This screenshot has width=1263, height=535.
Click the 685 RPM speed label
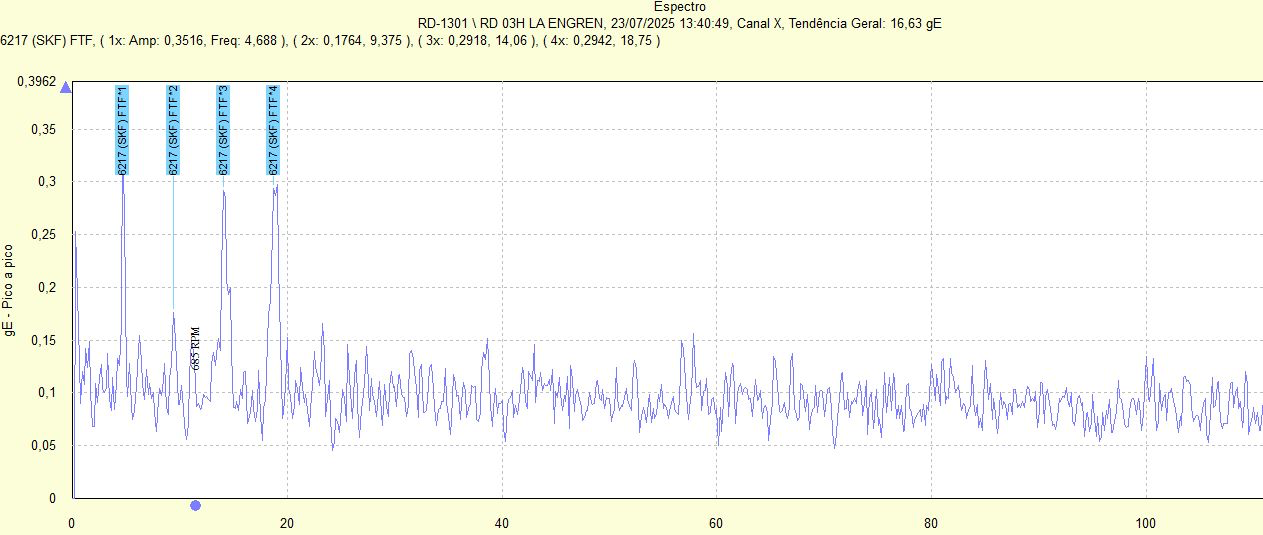click(196, 348)
